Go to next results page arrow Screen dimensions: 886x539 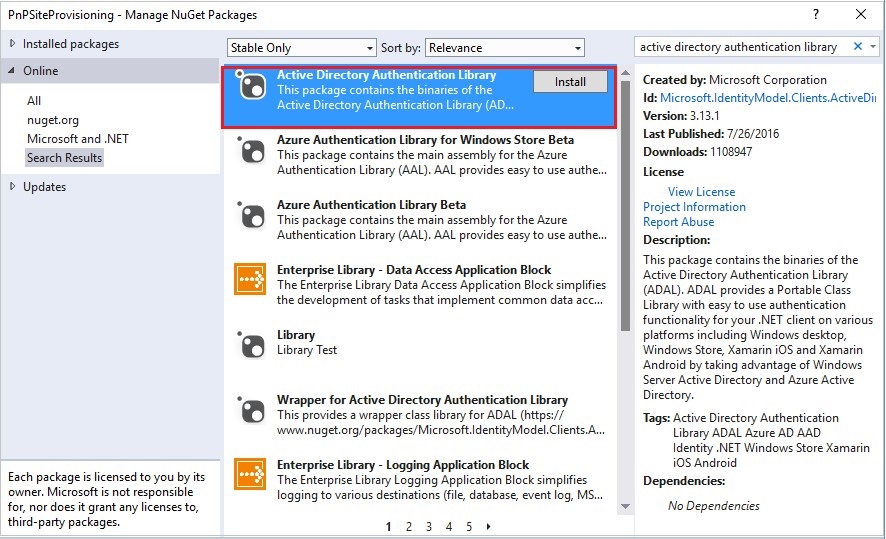pos(488,527)
